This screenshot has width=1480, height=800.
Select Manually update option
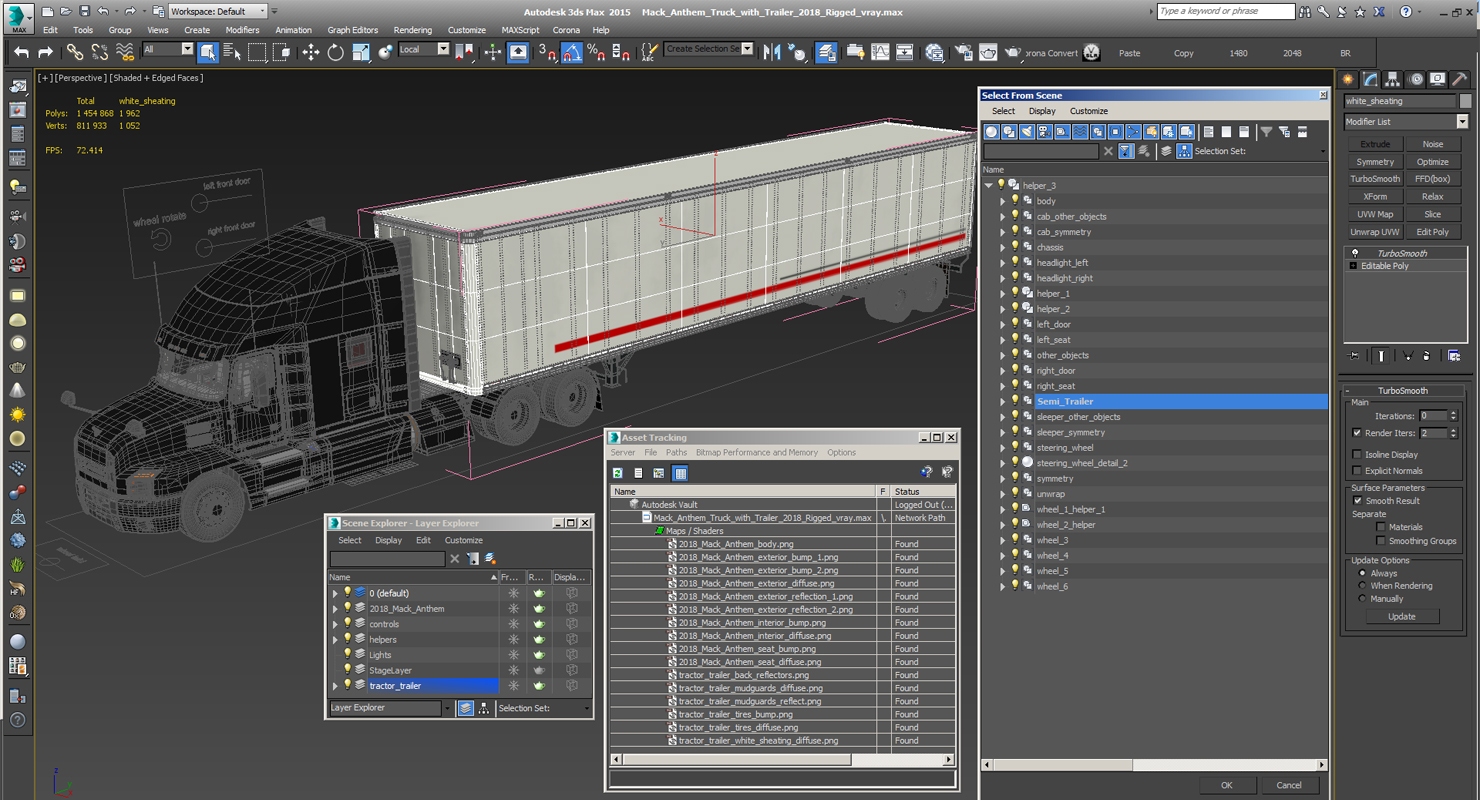[1362, 599]
